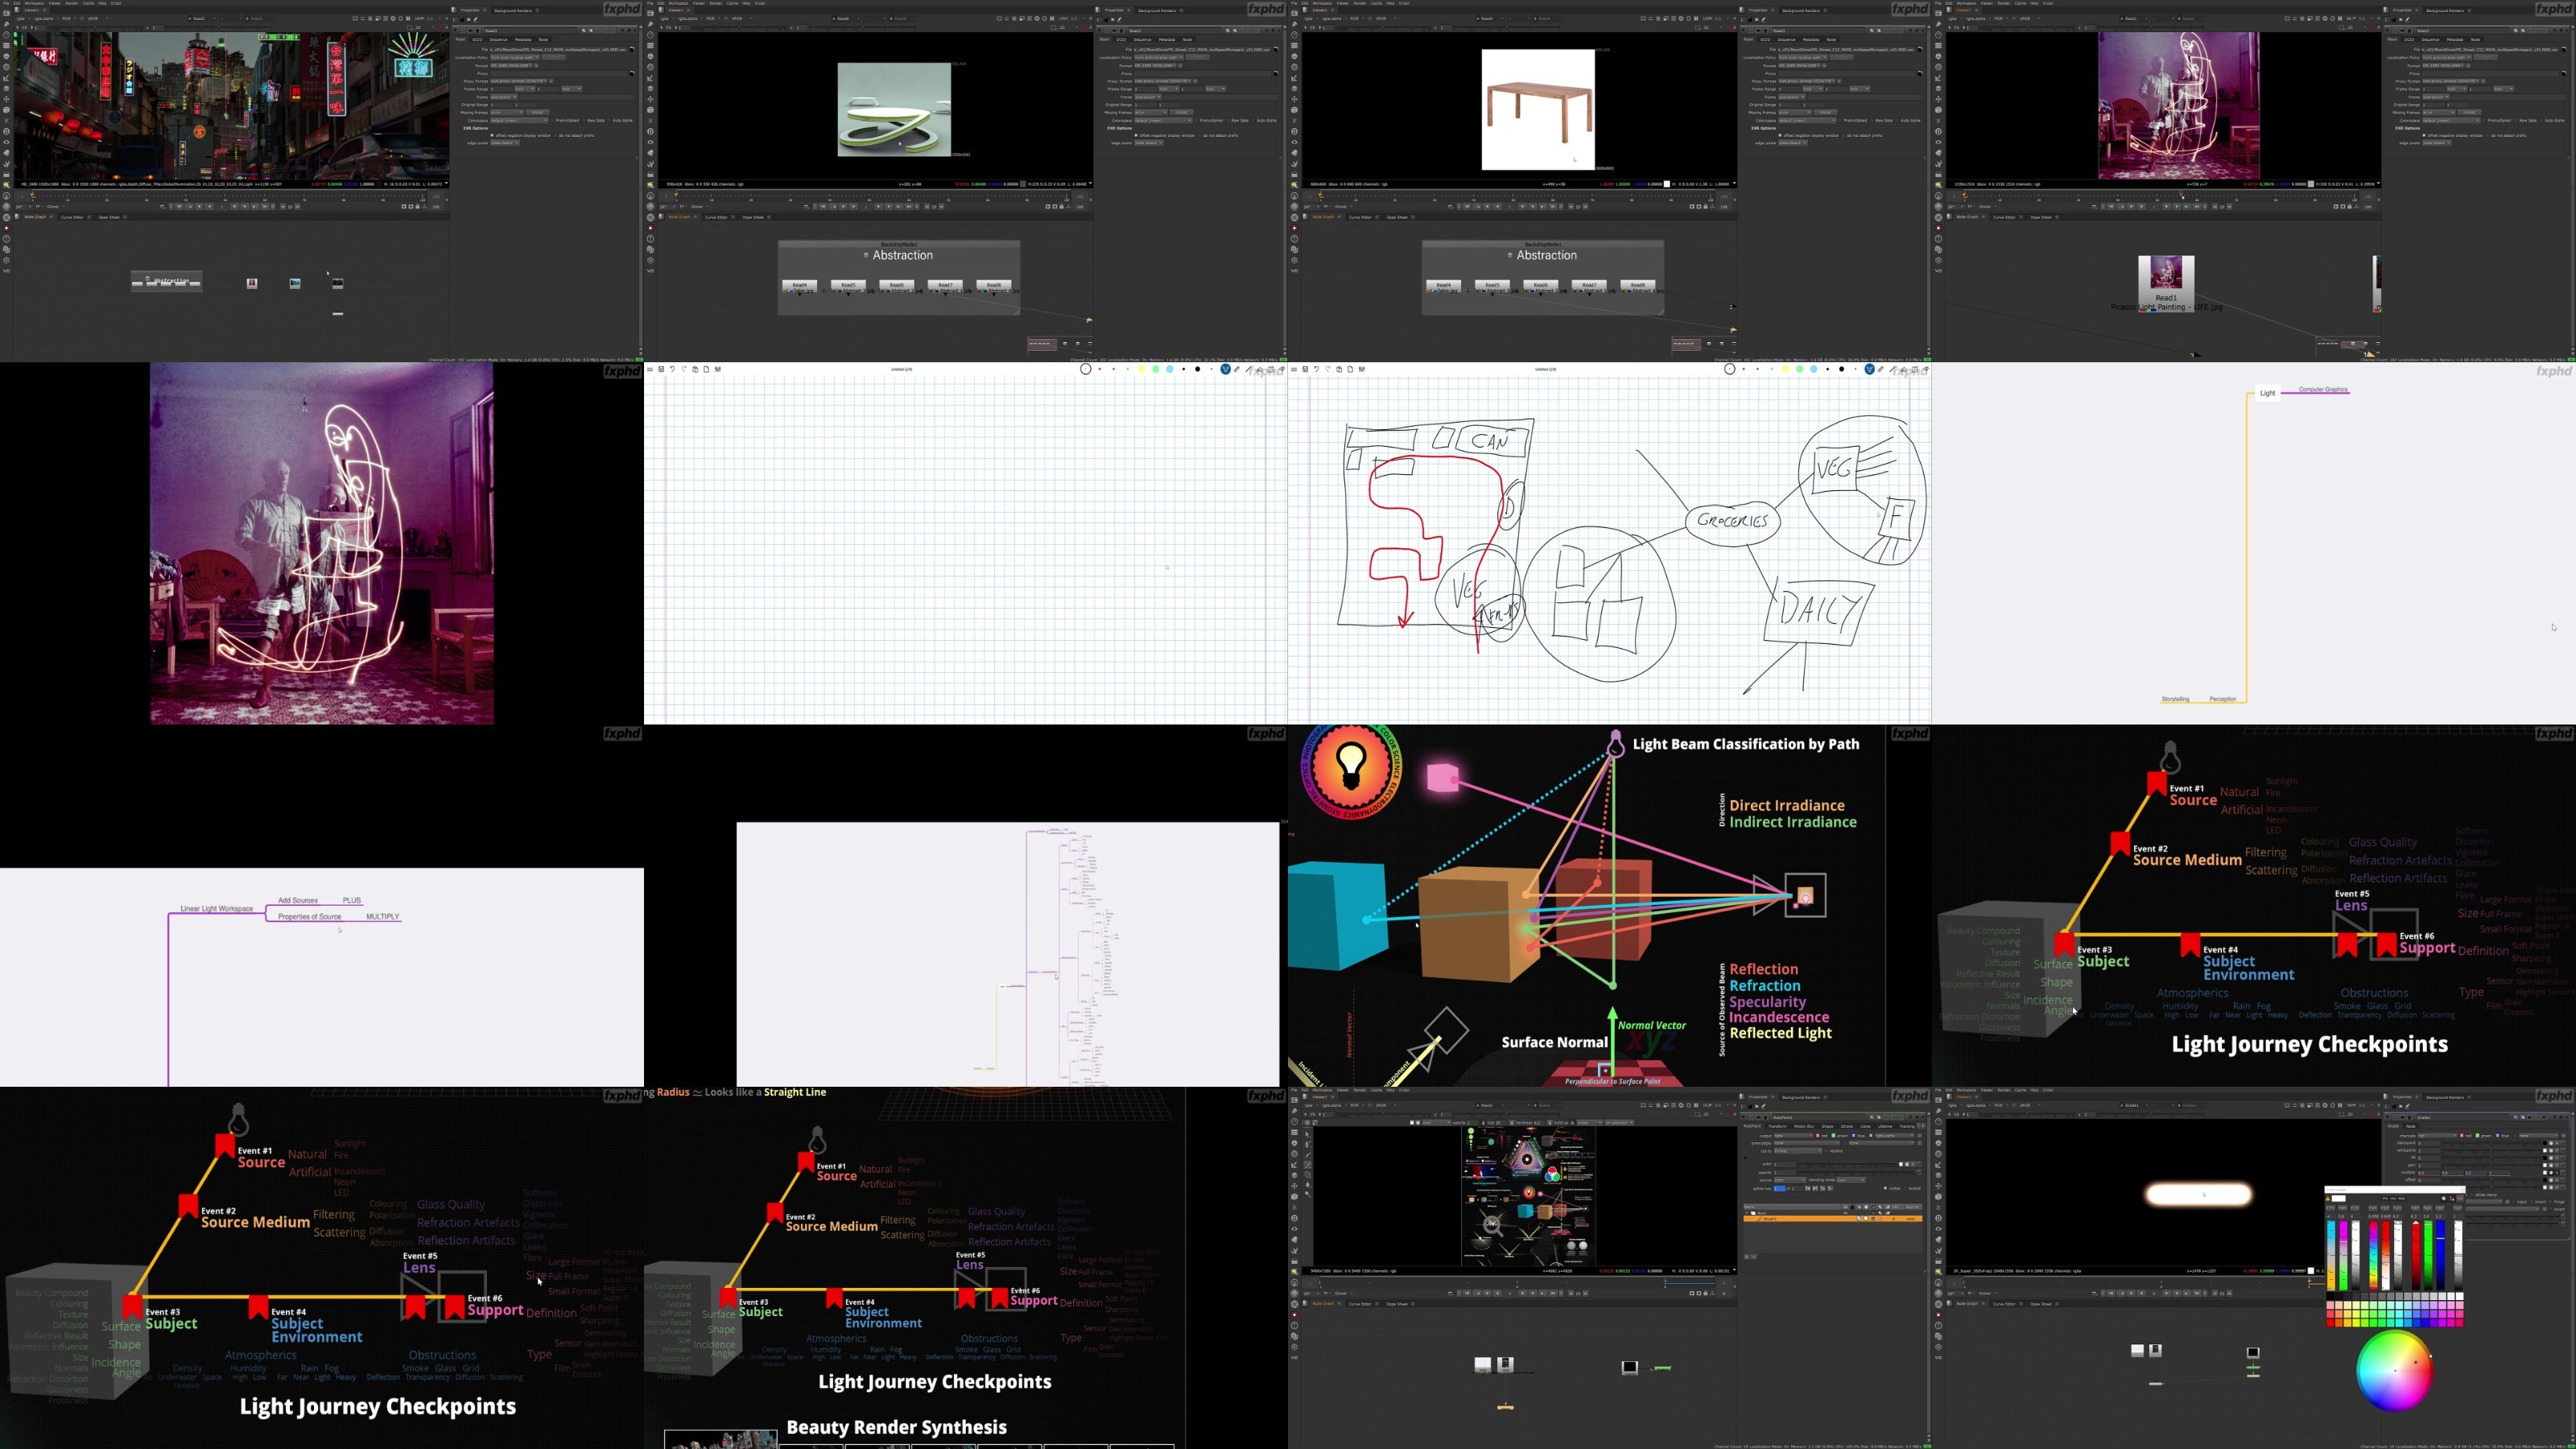Check do not attach prefix in neon-street frame

(556, 135)
